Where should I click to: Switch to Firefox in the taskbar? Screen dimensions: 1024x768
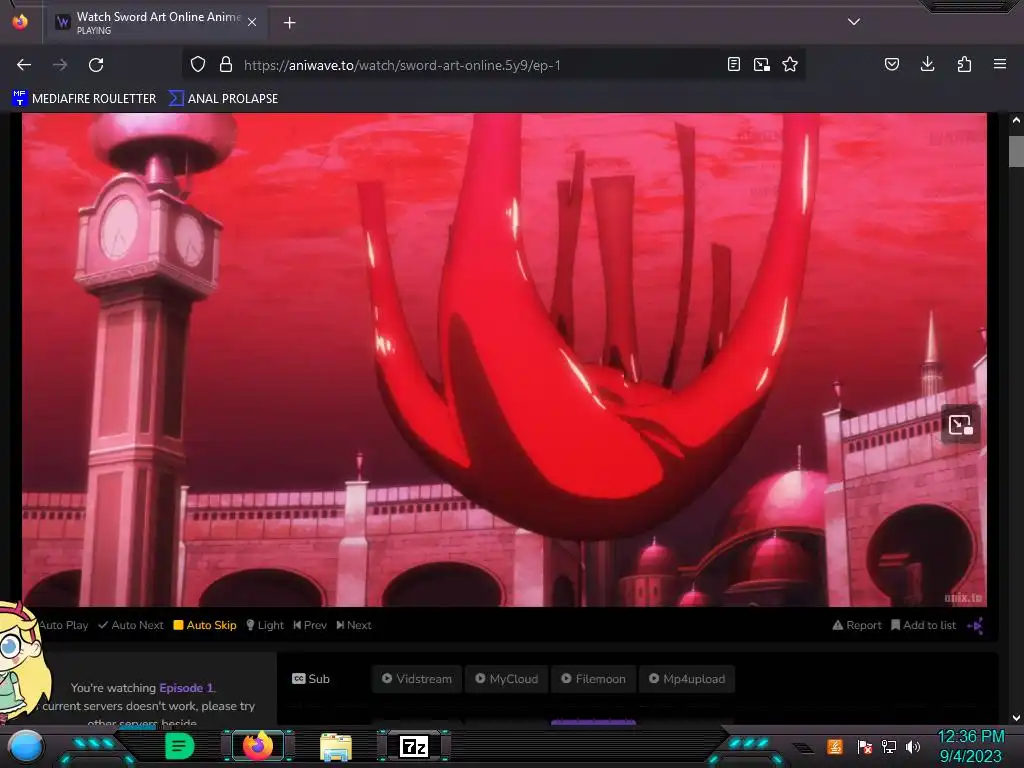point(258,746)
